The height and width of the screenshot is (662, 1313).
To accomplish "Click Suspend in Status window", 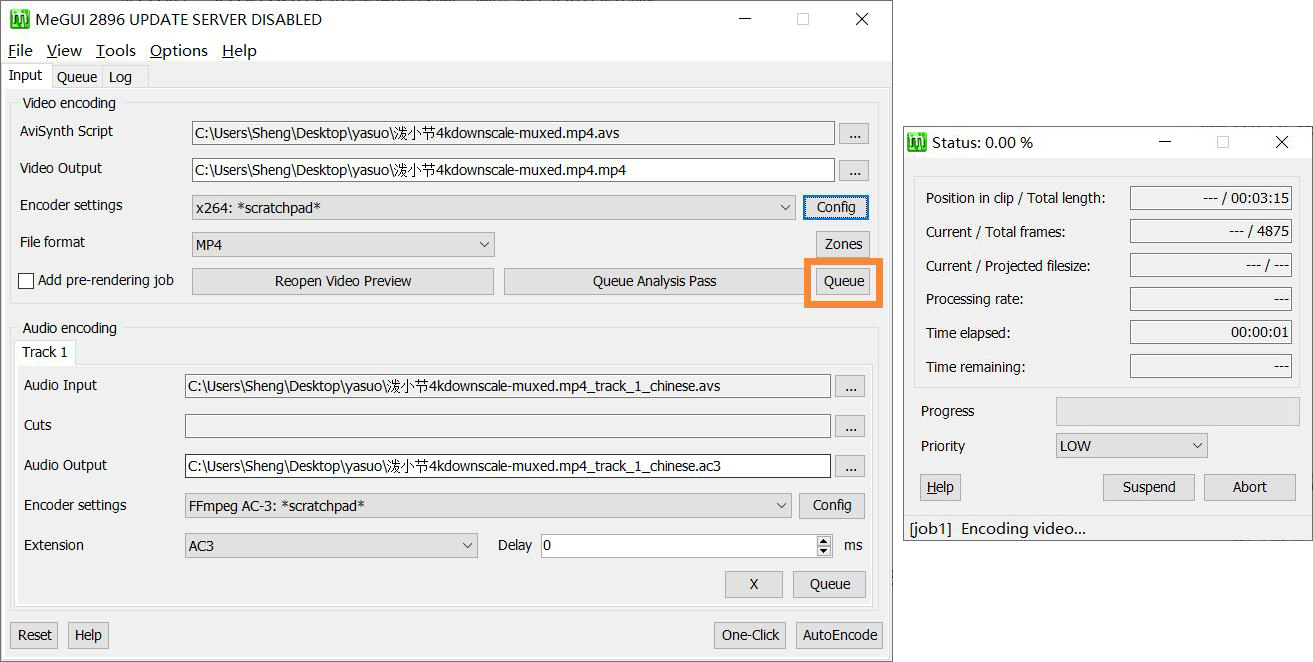I will tap(1149, 487).
